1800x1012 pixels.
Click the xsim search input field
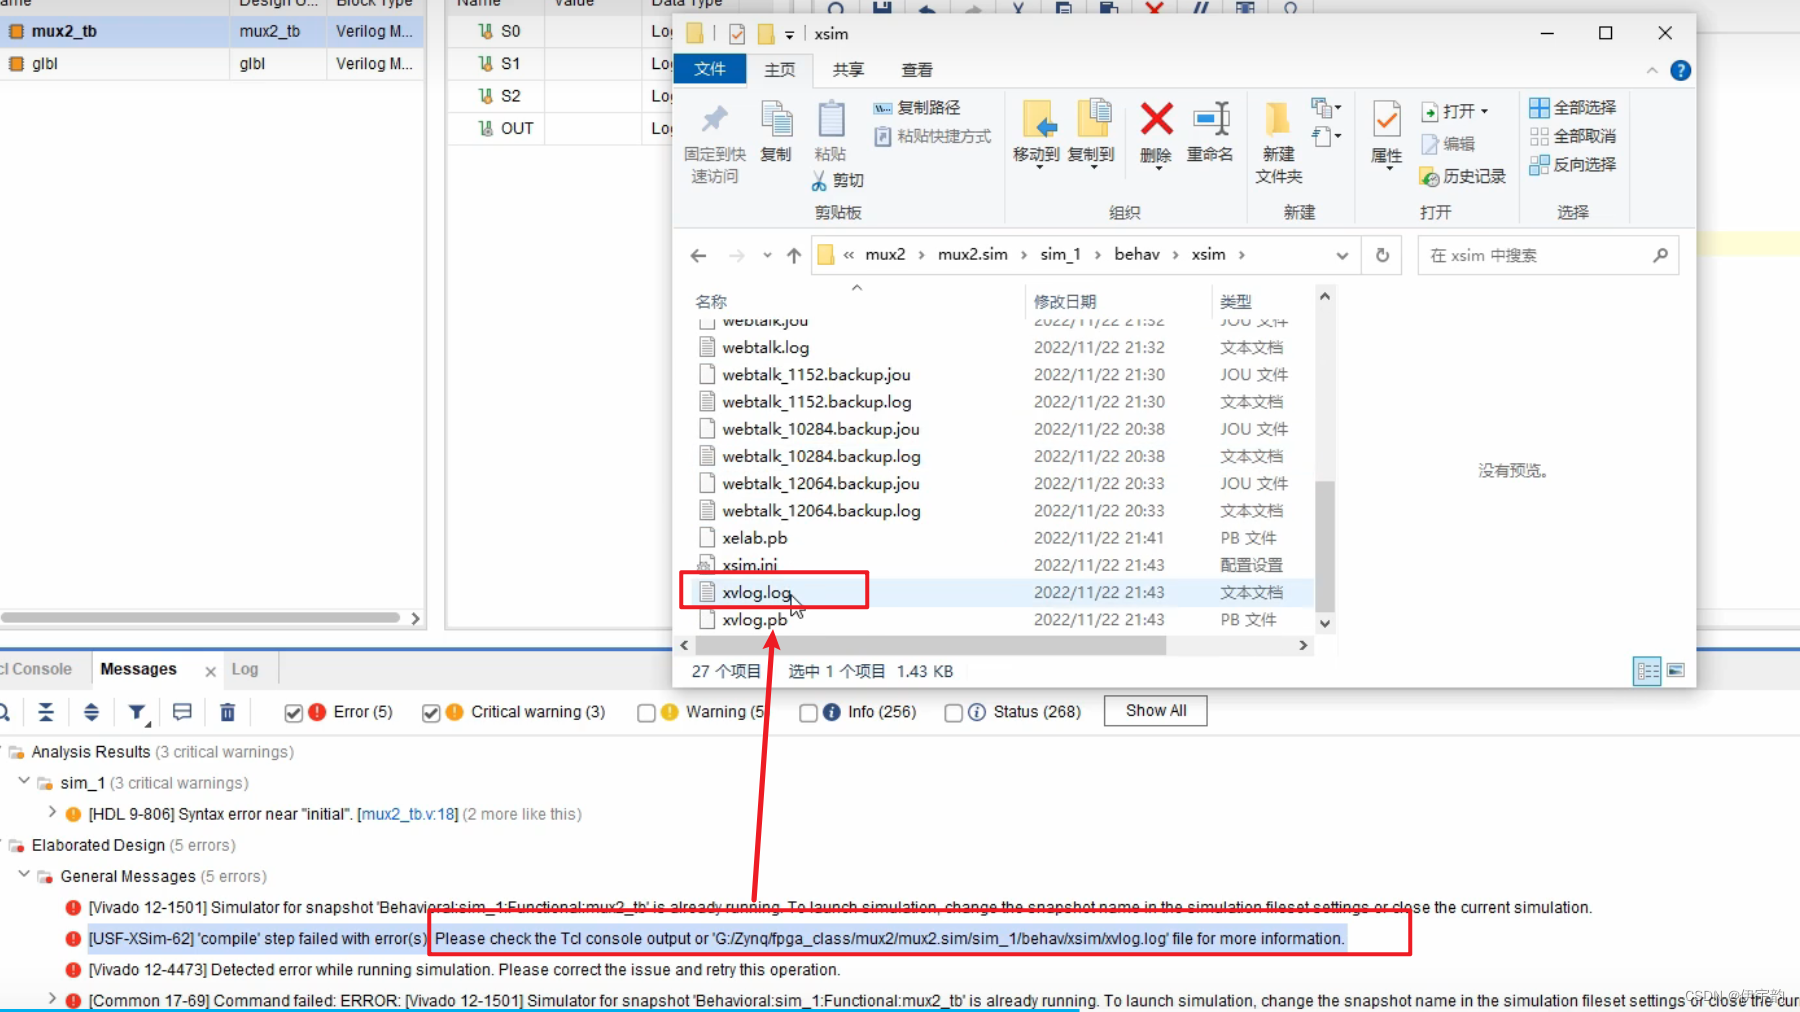tap(1535, 255)
